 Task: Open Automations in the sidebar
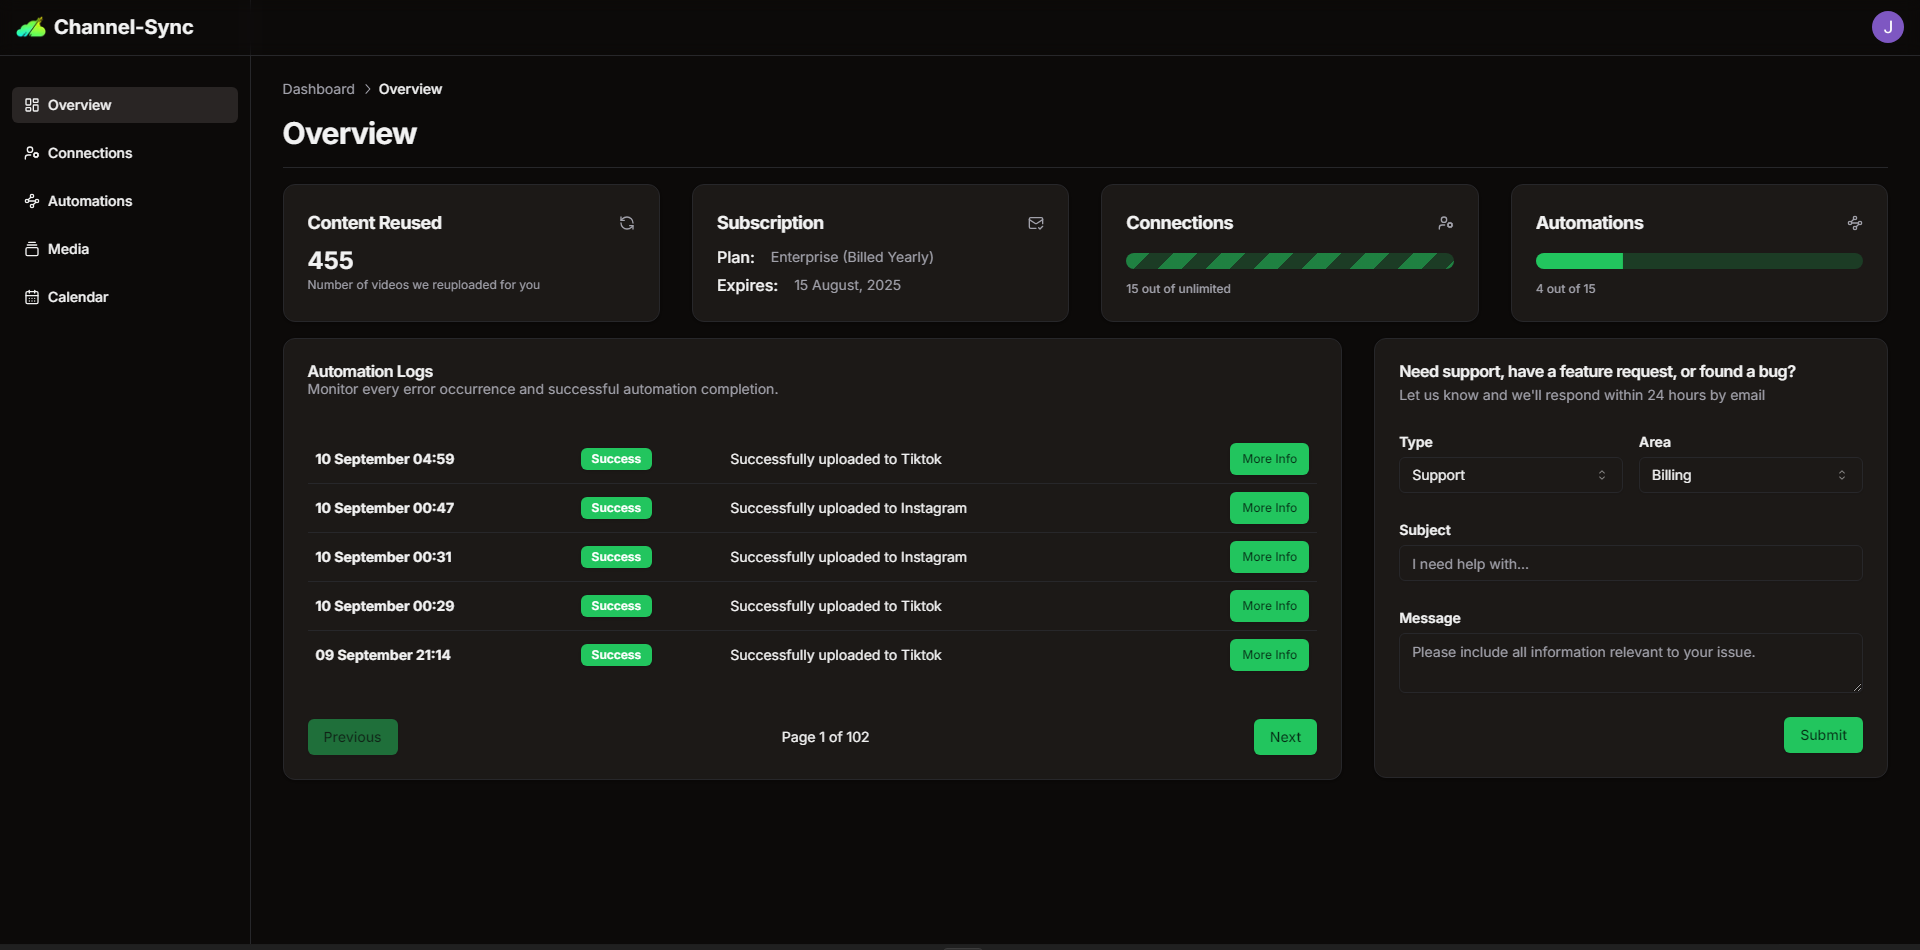click(x=125, y=201)
